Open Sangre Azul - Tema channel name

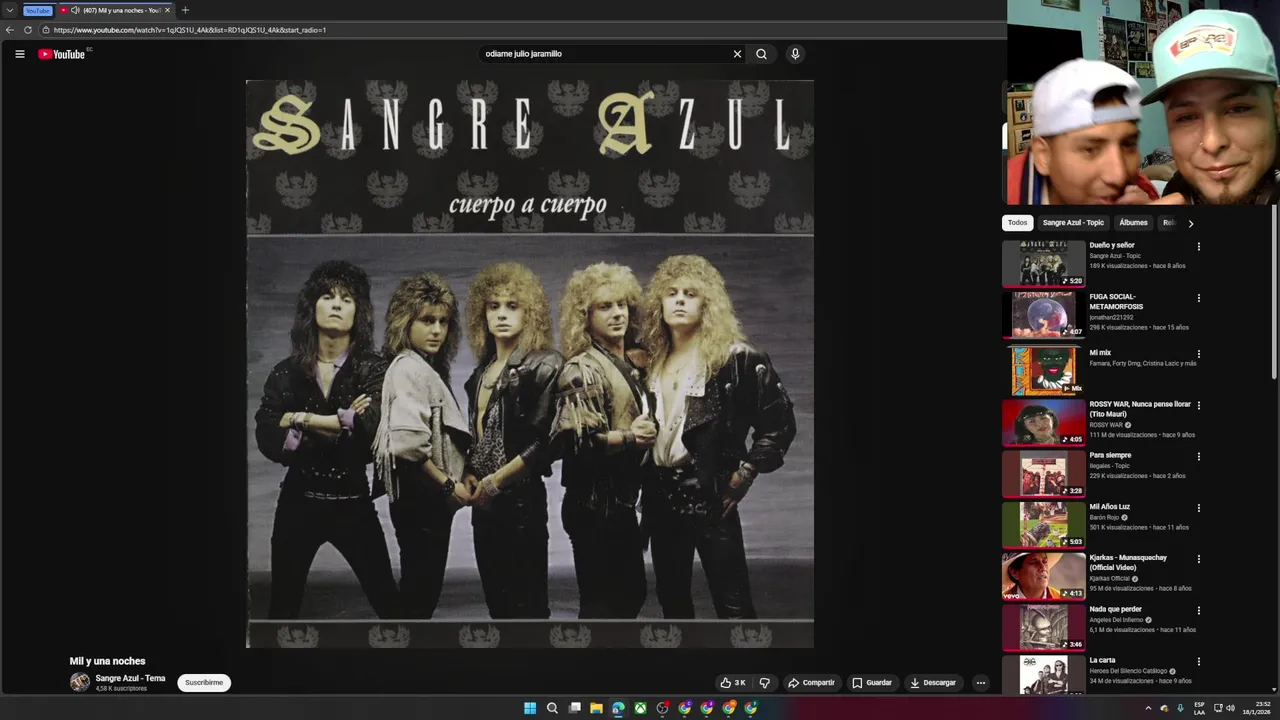tap(130, 678)
